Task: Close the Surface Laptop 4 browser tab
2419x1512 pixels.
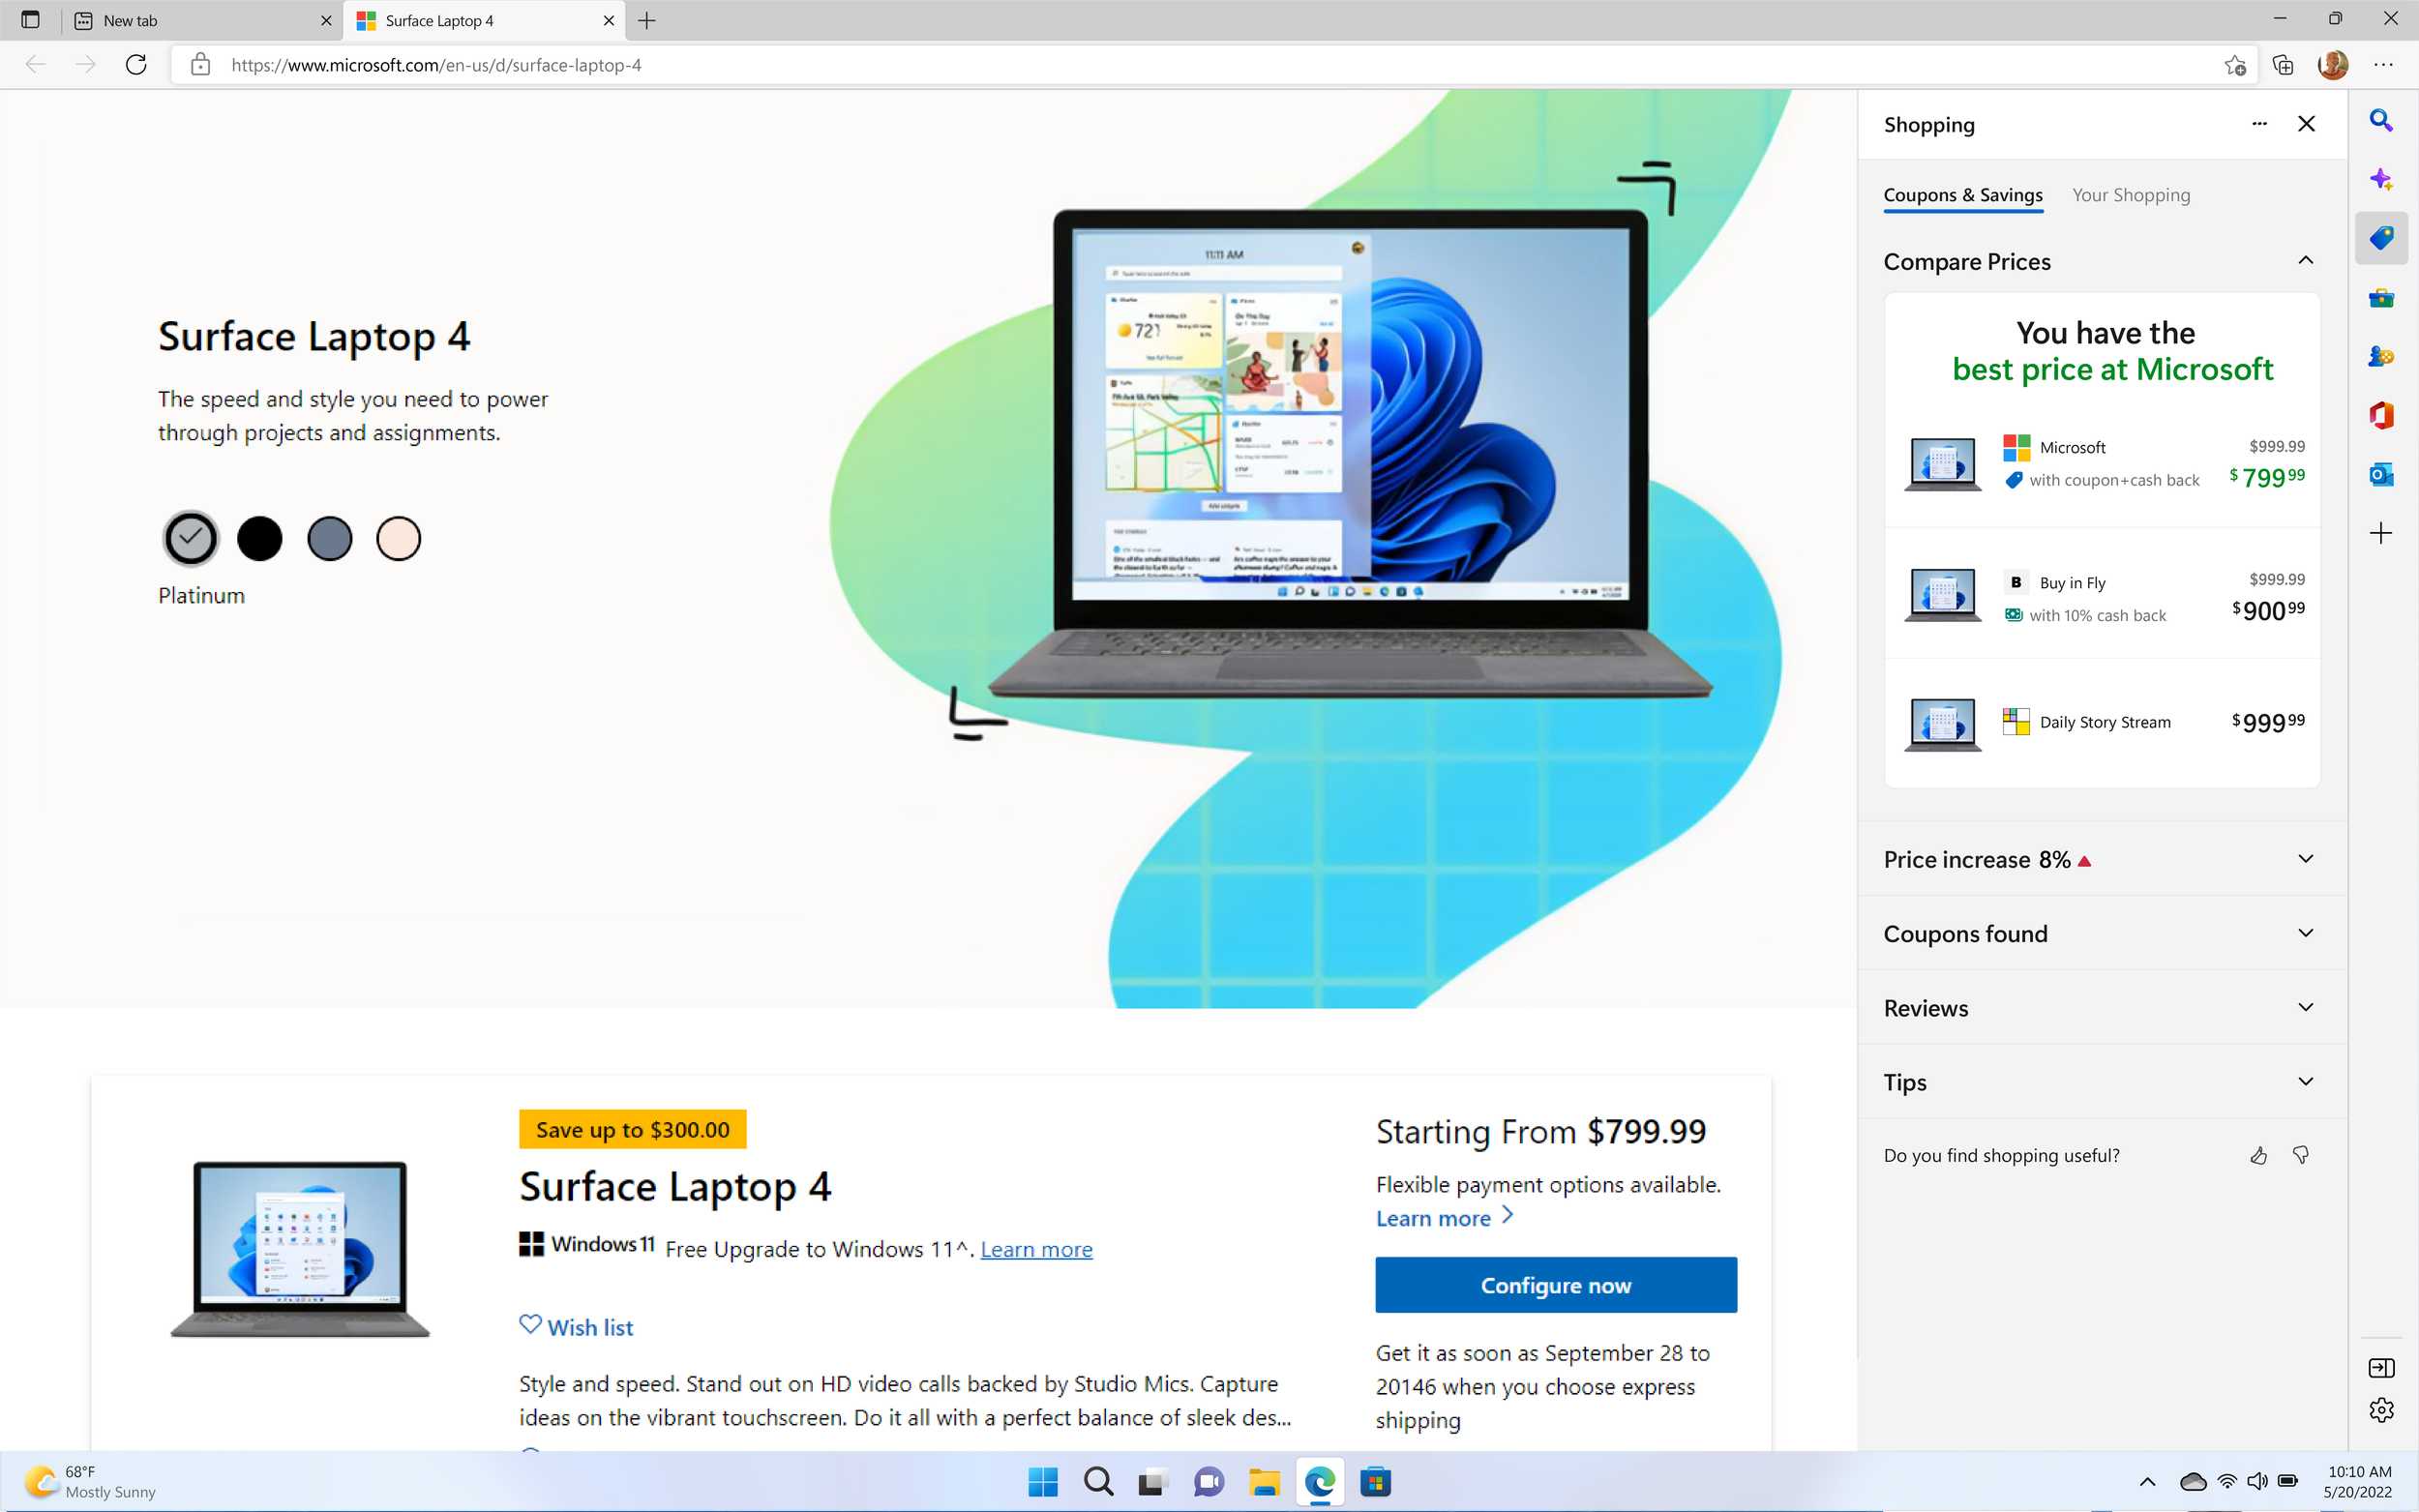Action: 608,20
